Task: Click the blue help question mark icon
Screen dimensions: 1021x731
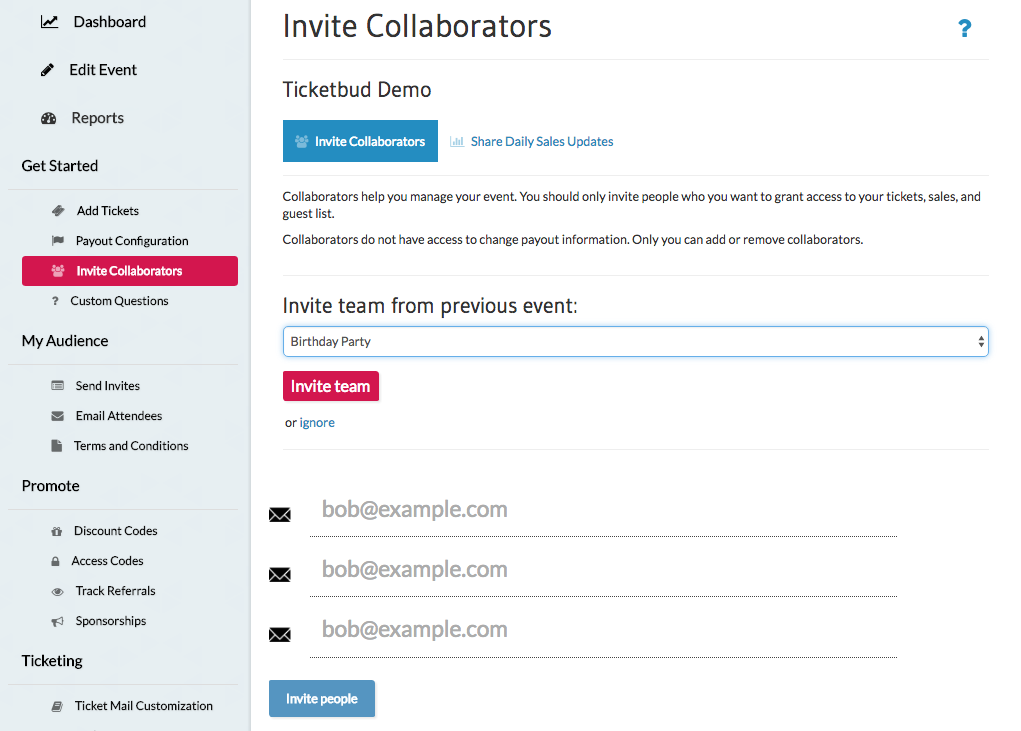Action: tap(964, 27)
